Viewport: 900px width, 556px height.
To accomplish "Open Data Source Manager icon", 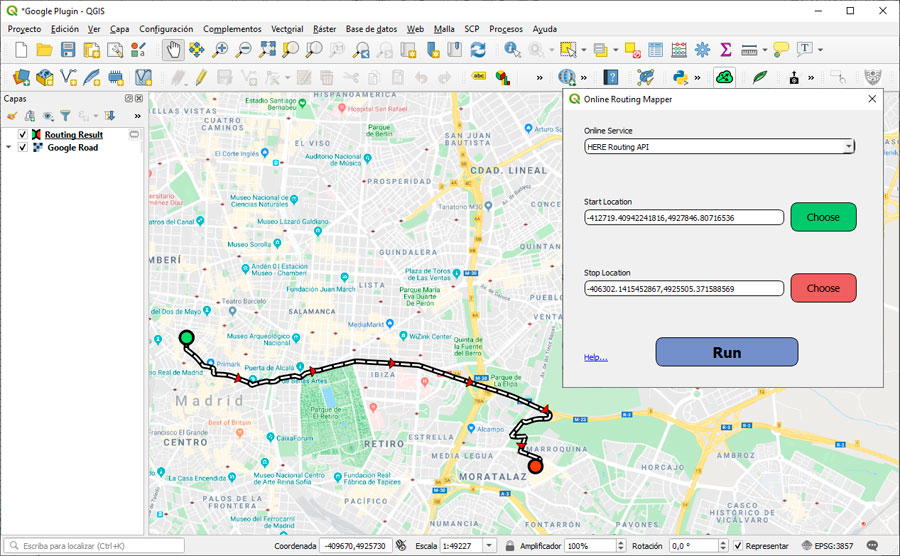I will 21,77.
